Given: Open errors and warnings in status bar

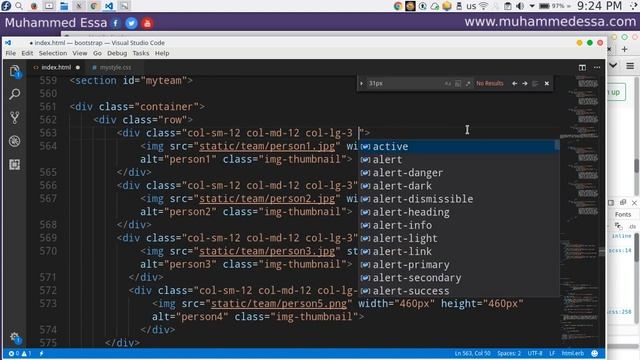Looking at the screenshot, I should pyautogui.click(x=20, y=353).
